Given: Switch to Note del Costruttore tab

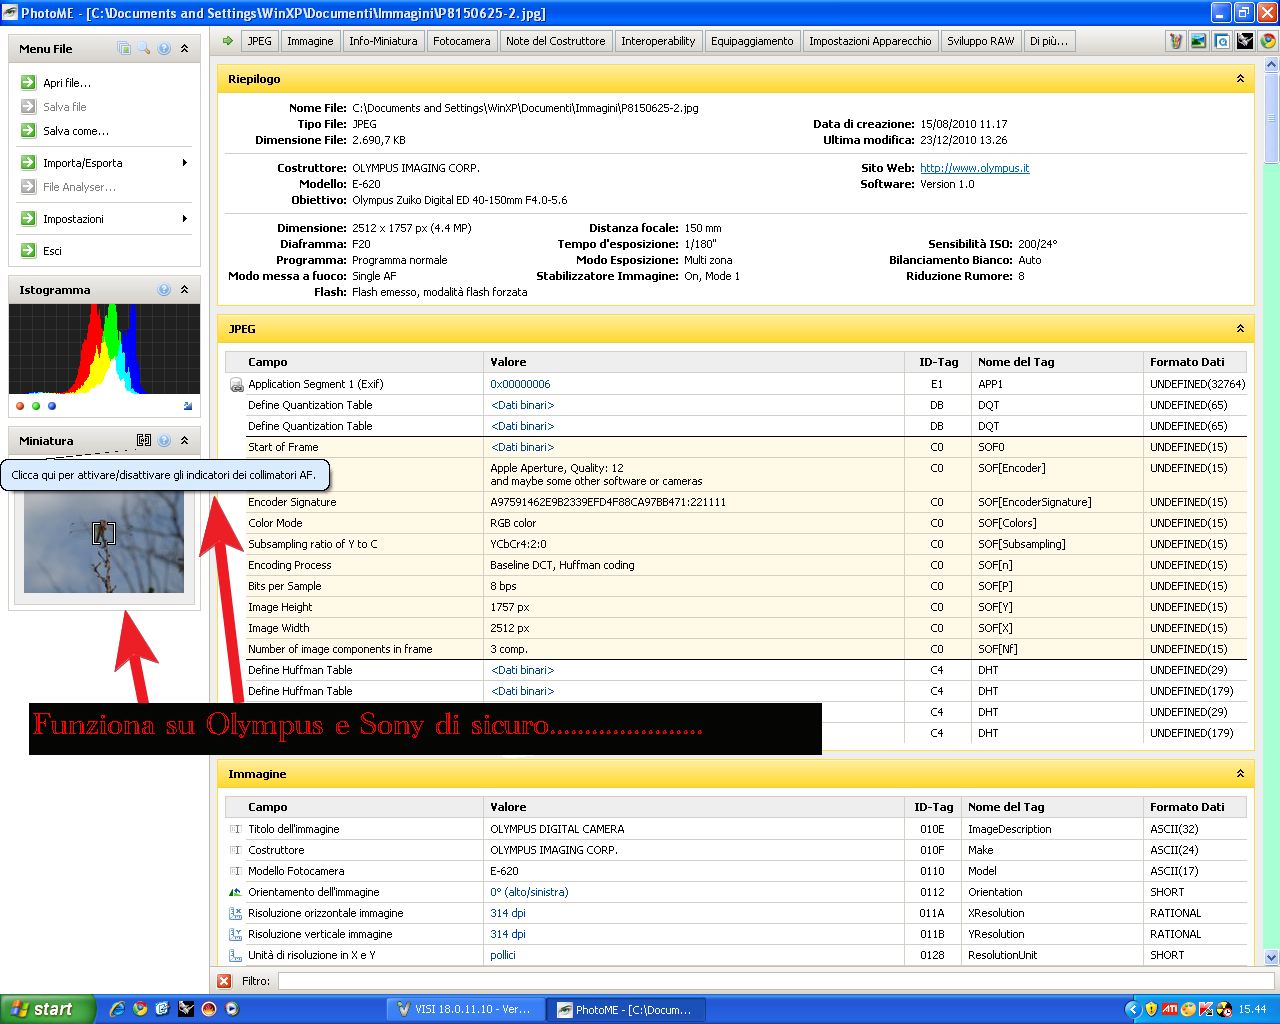Looking at the screenshot, I should pos(555,41).
